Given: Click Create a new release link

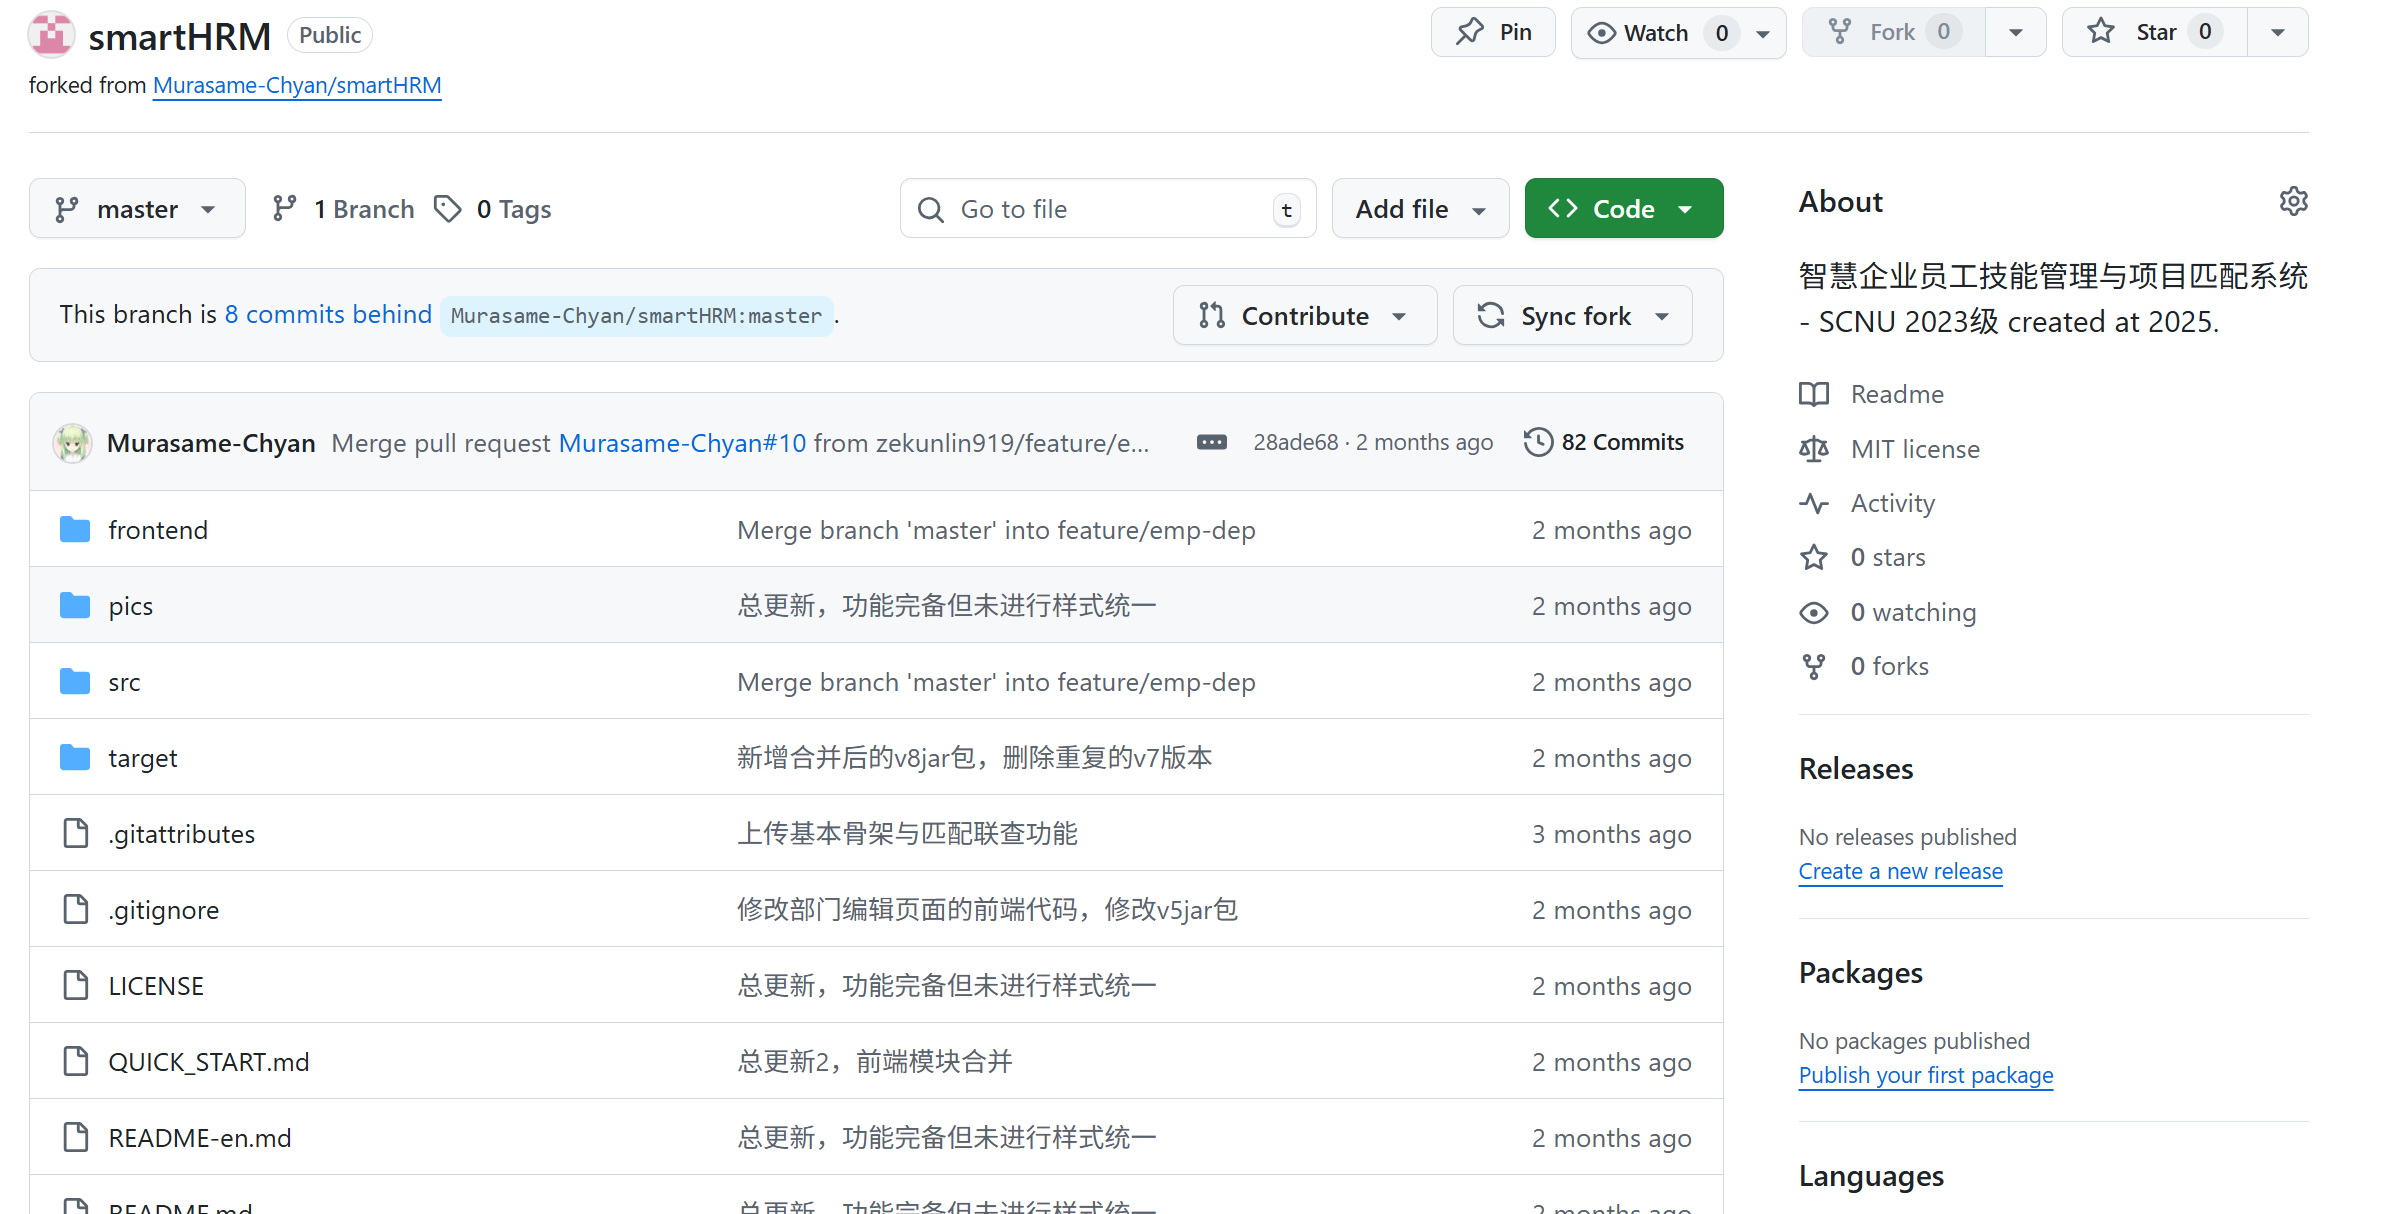Looking at the screenshot, I should pos(1900,871).
